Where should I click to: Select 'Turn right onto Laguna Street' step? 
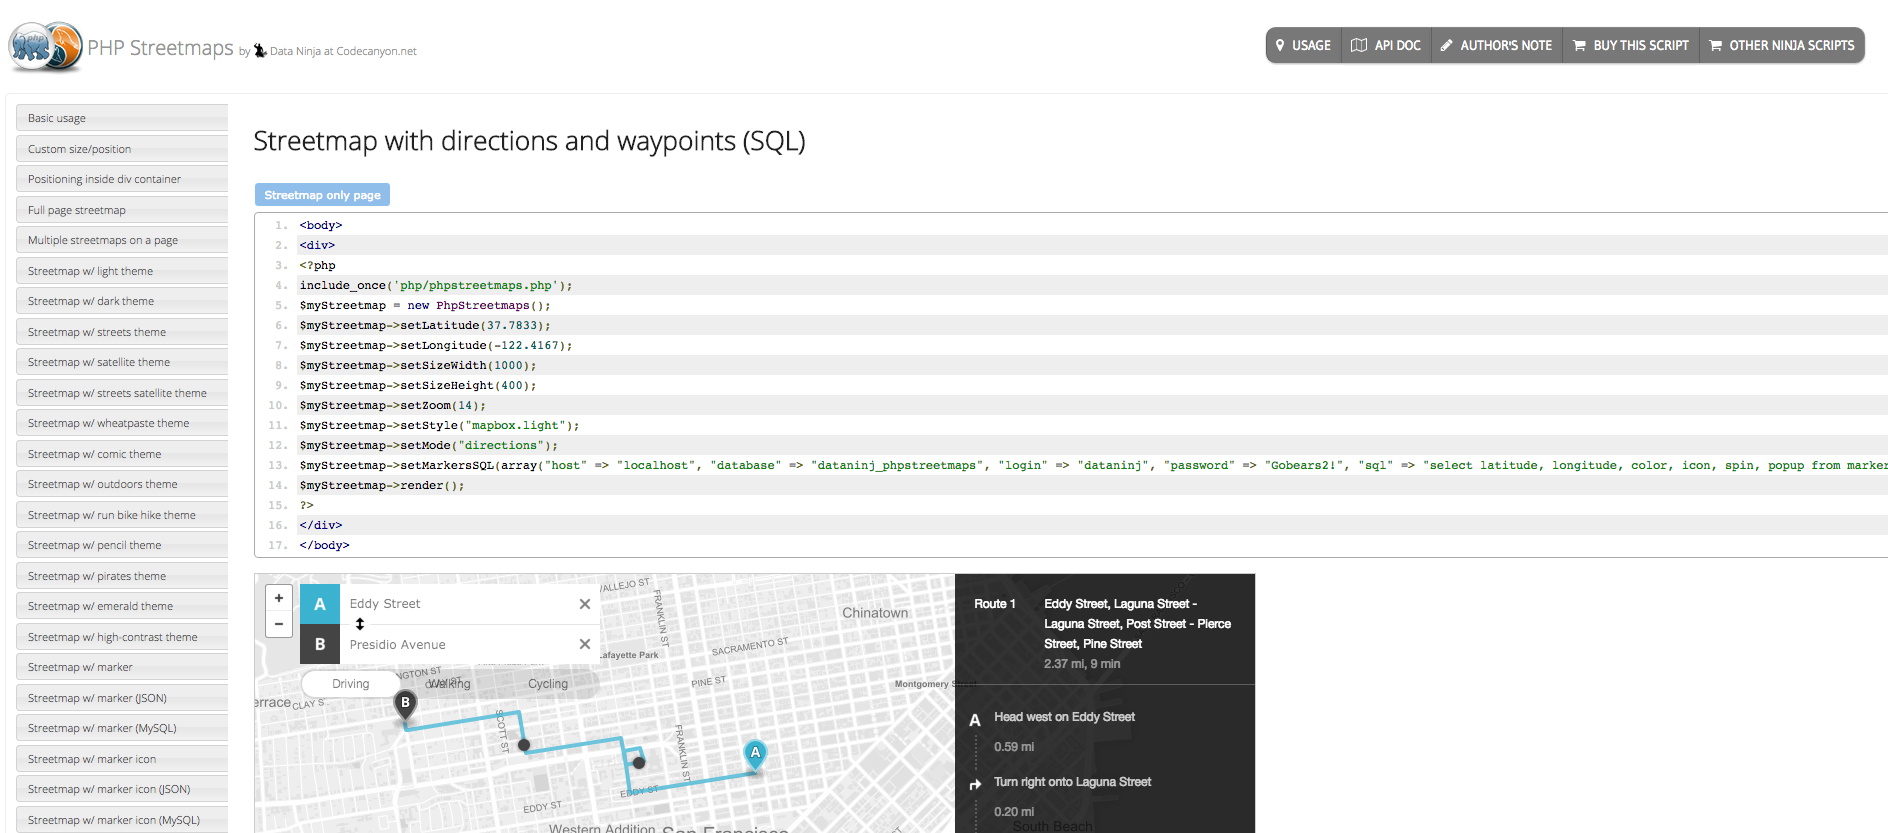(x=1072, y=782)
